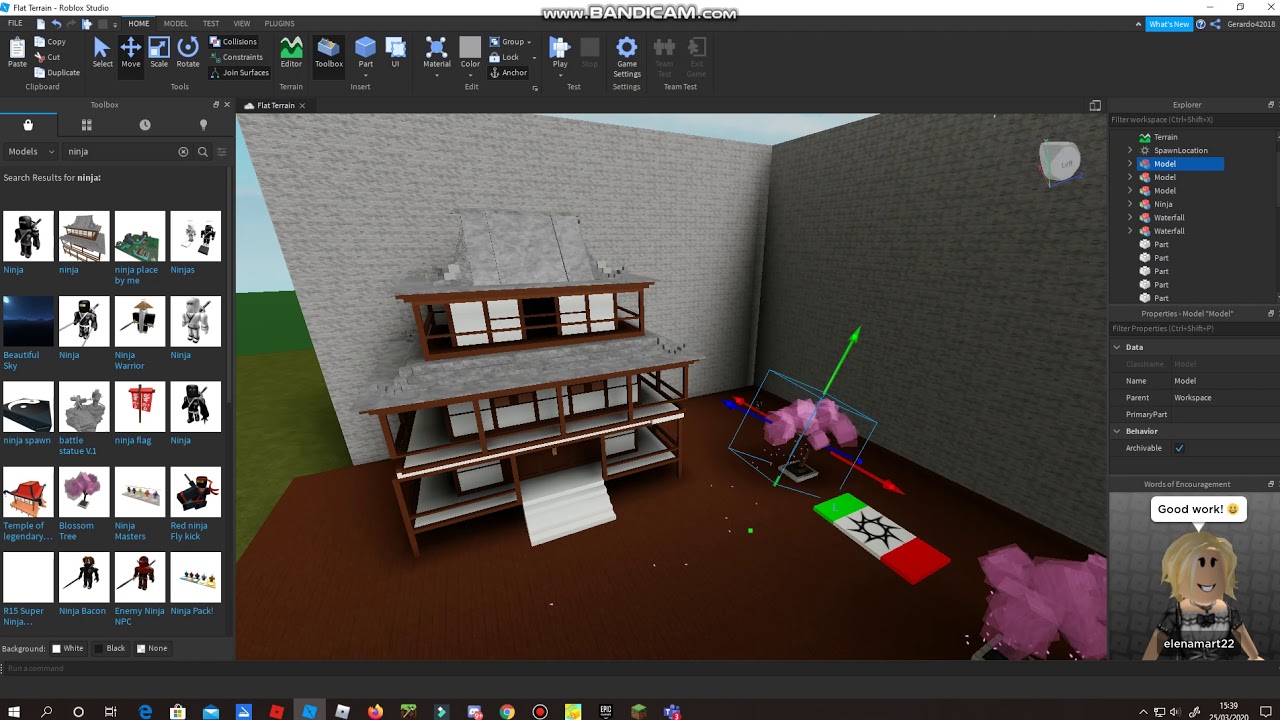The height and width of the screenshot is (720, 1280).
Task: Maximize the viewport with the top-right icon
Action: pos(1095,105)
